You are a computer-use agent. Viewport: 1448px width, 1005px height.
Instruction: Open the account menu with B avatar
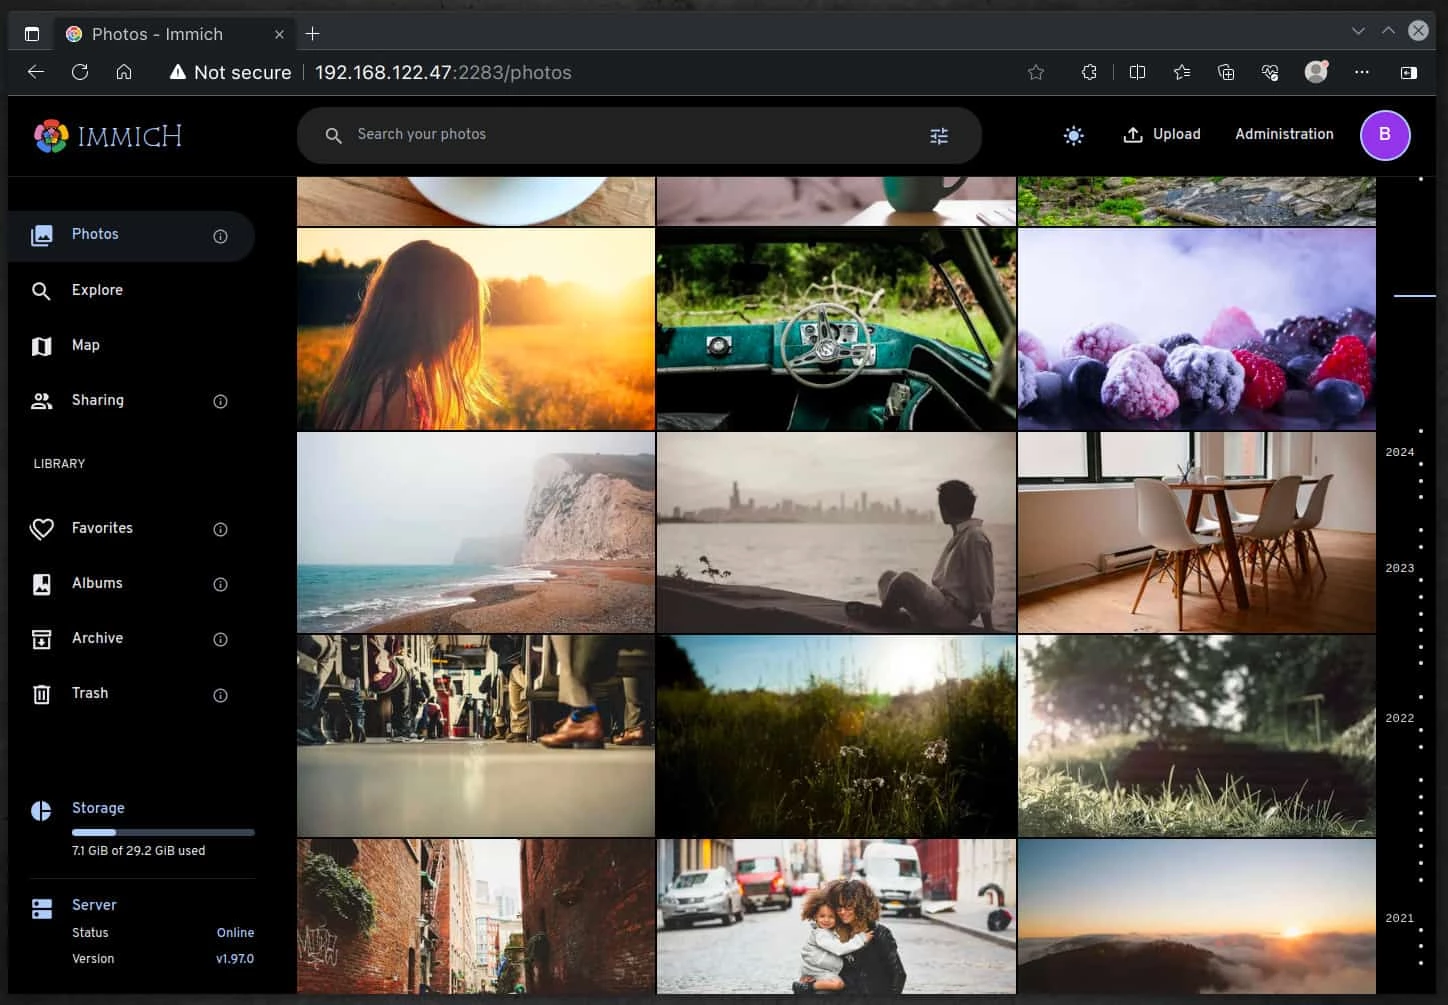[1385, 135]
